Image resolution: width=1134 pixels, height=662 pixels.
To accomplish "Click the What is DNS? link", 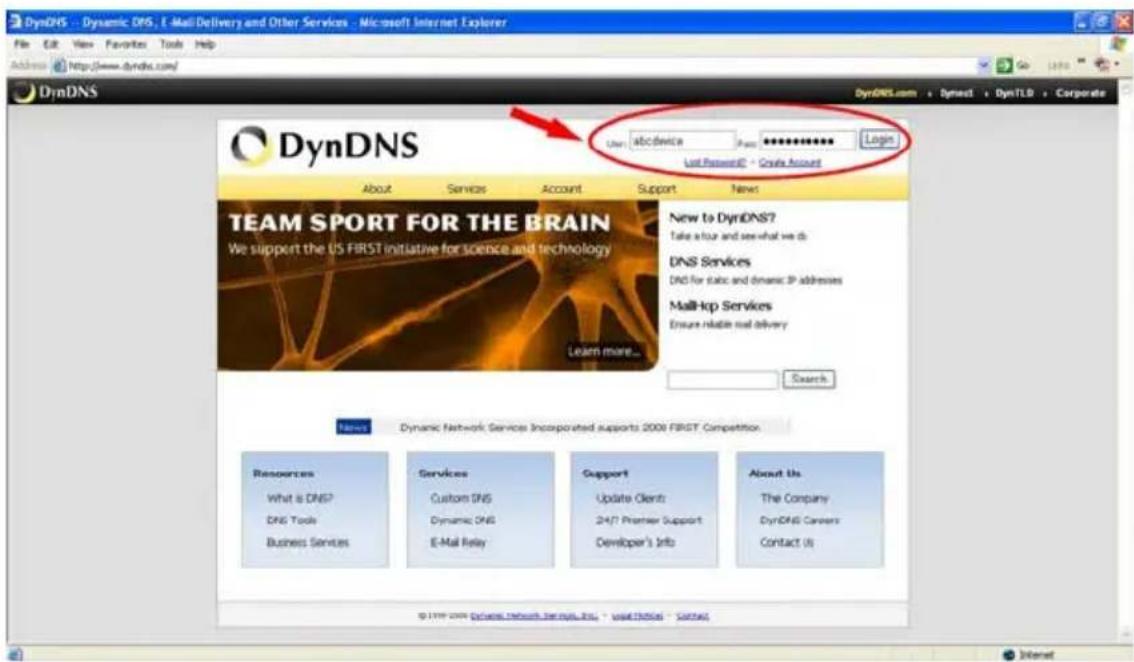I will click(300, 498).
